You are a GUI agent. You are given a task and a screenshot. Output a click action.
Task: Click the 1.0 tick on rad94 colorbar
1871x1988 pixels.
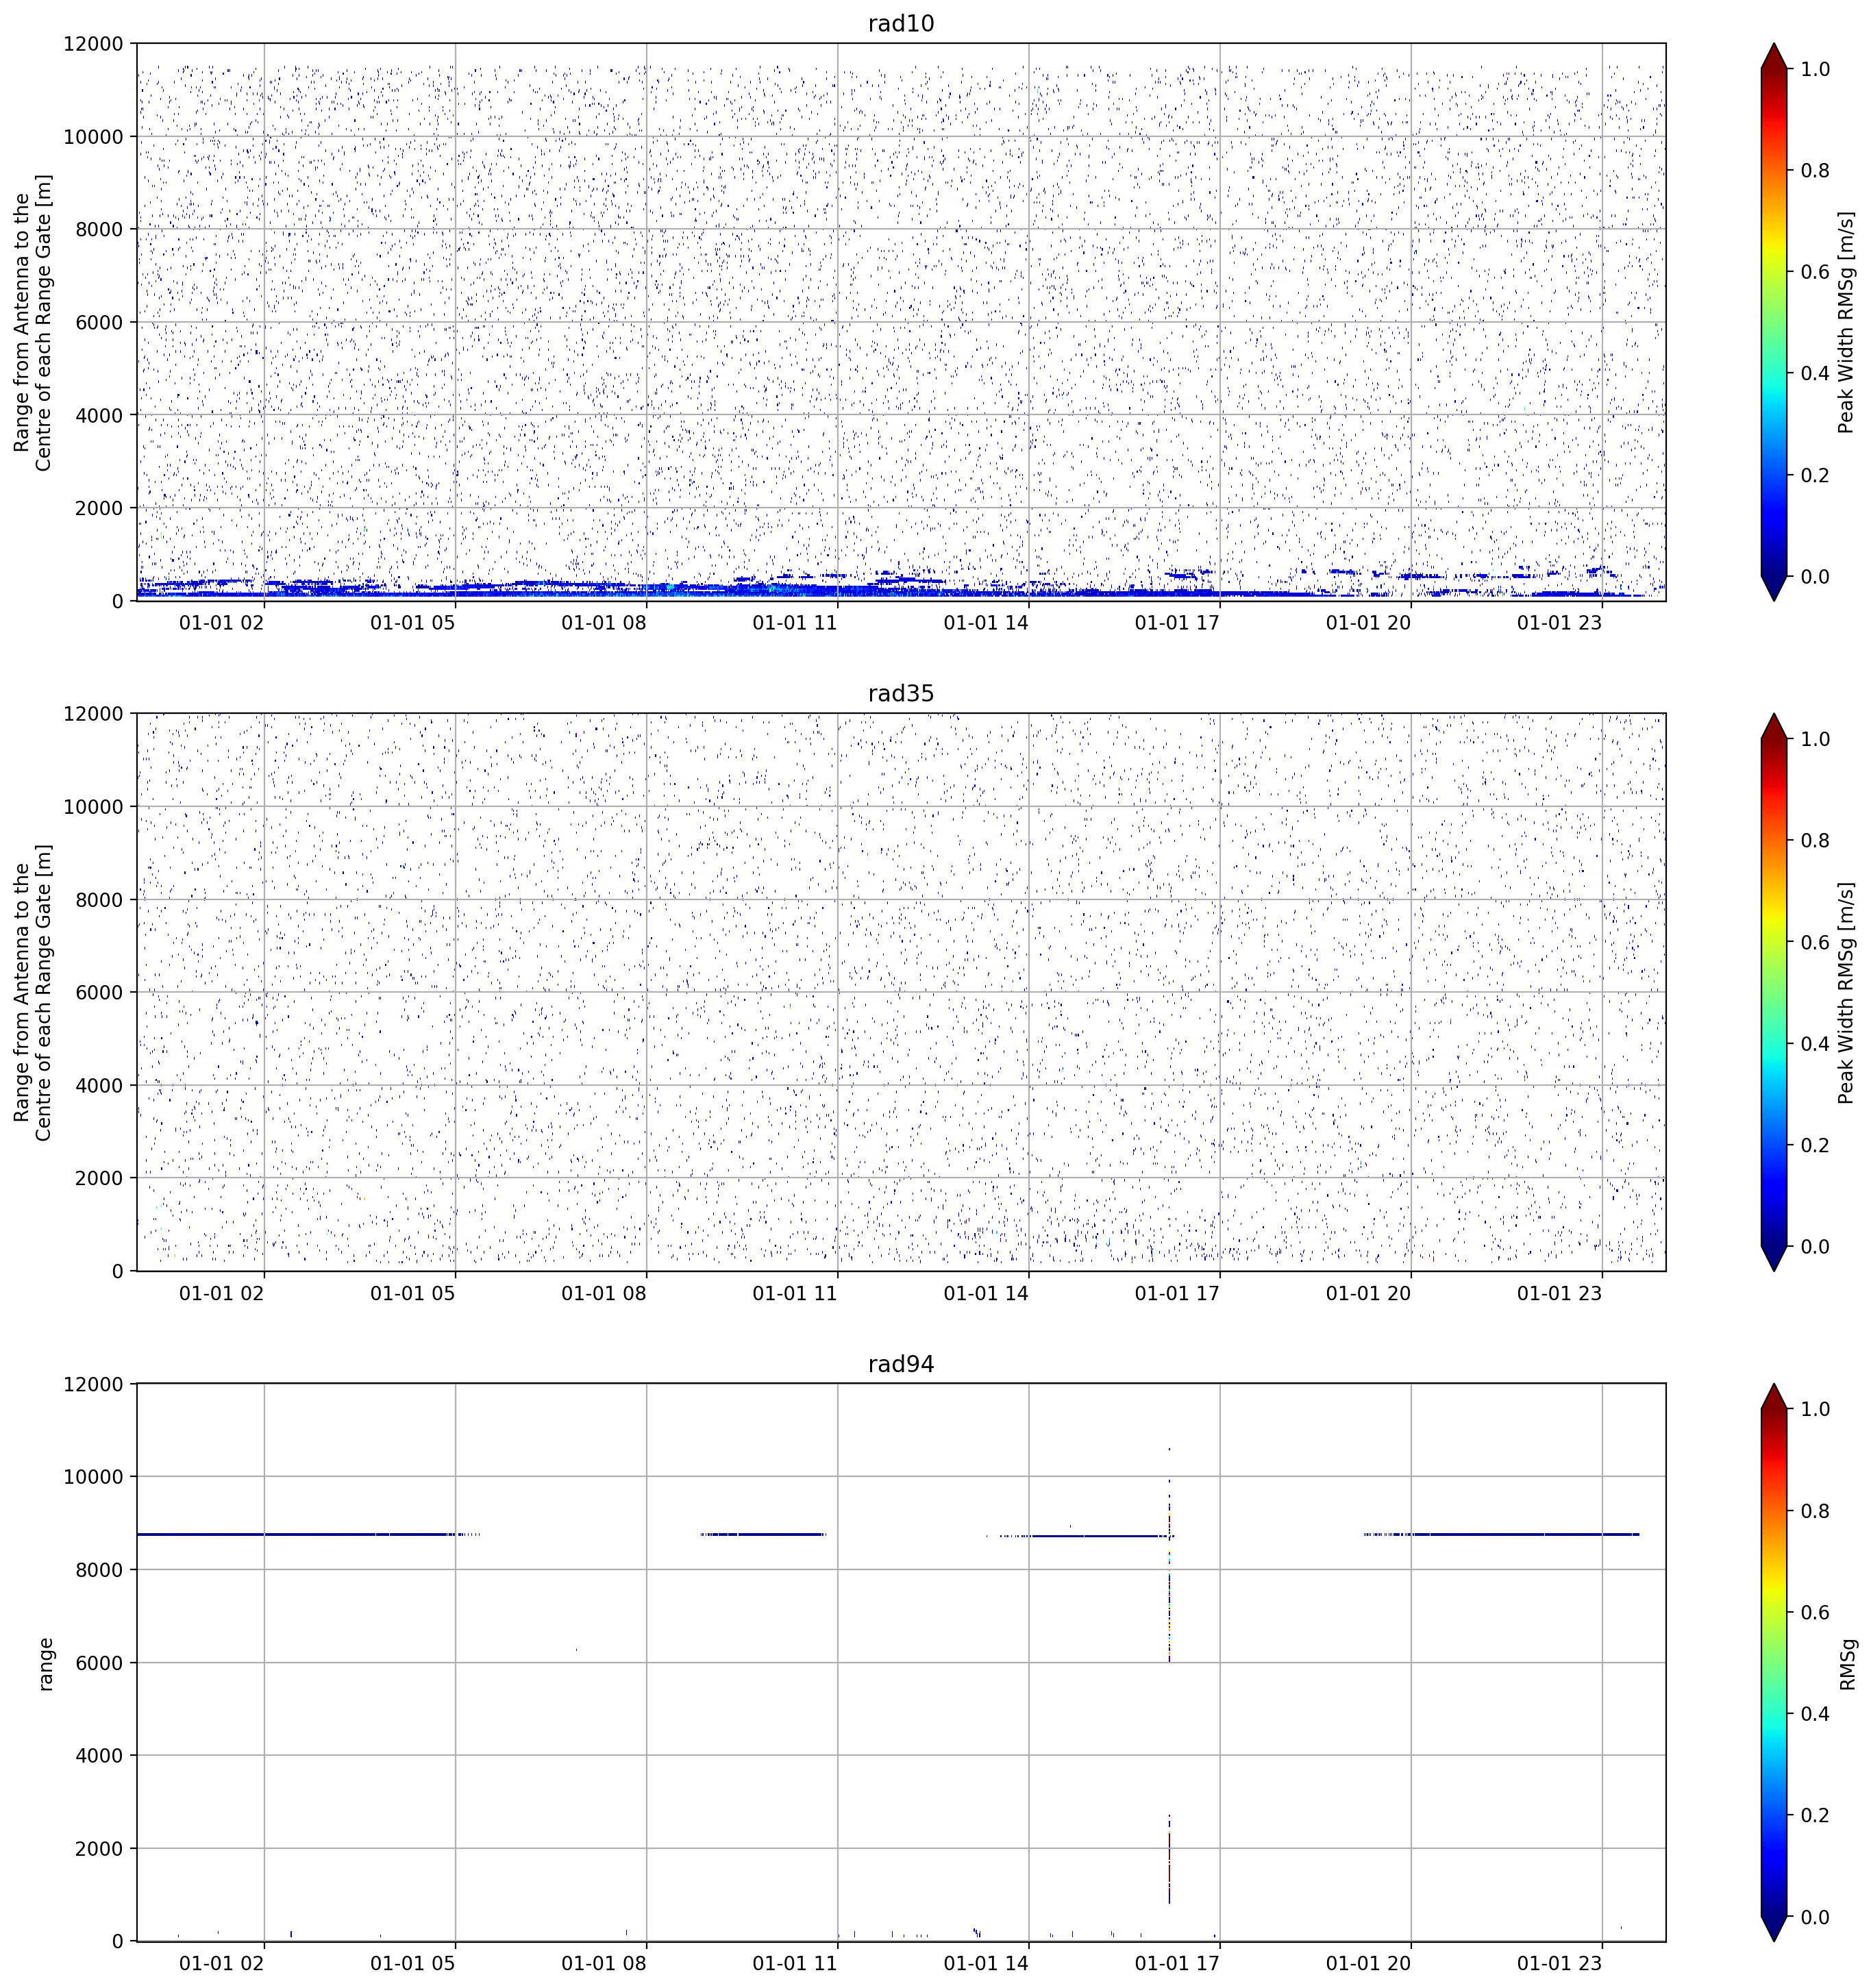(1815, 1409)
